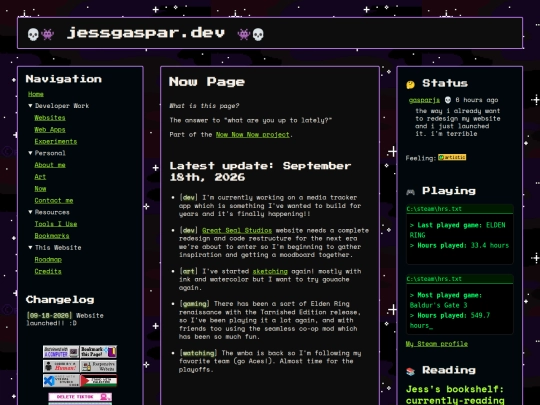Open the Credits link
Screen dimensions: 540x405
point(48,271)
